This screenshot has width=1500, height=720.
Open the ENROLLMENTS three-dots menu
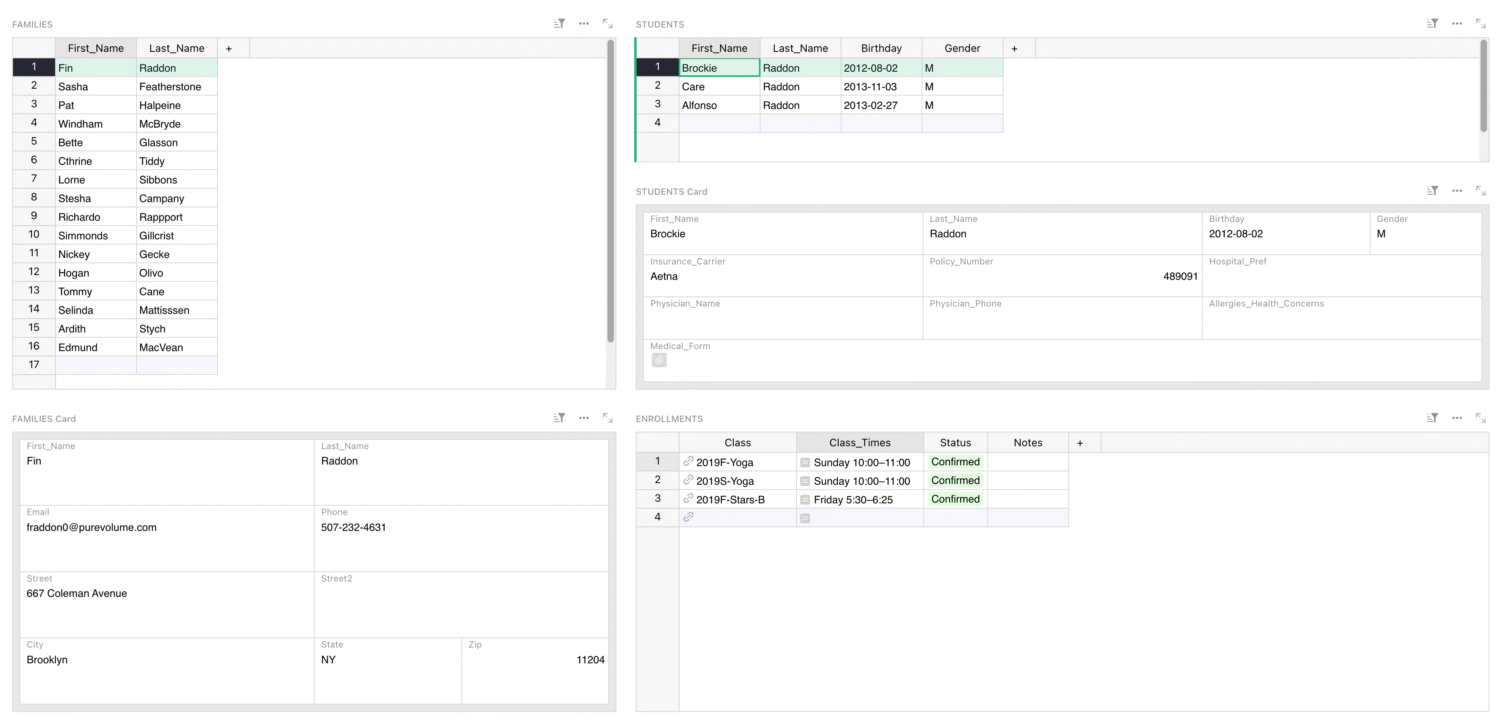[x=1457, y=418]
